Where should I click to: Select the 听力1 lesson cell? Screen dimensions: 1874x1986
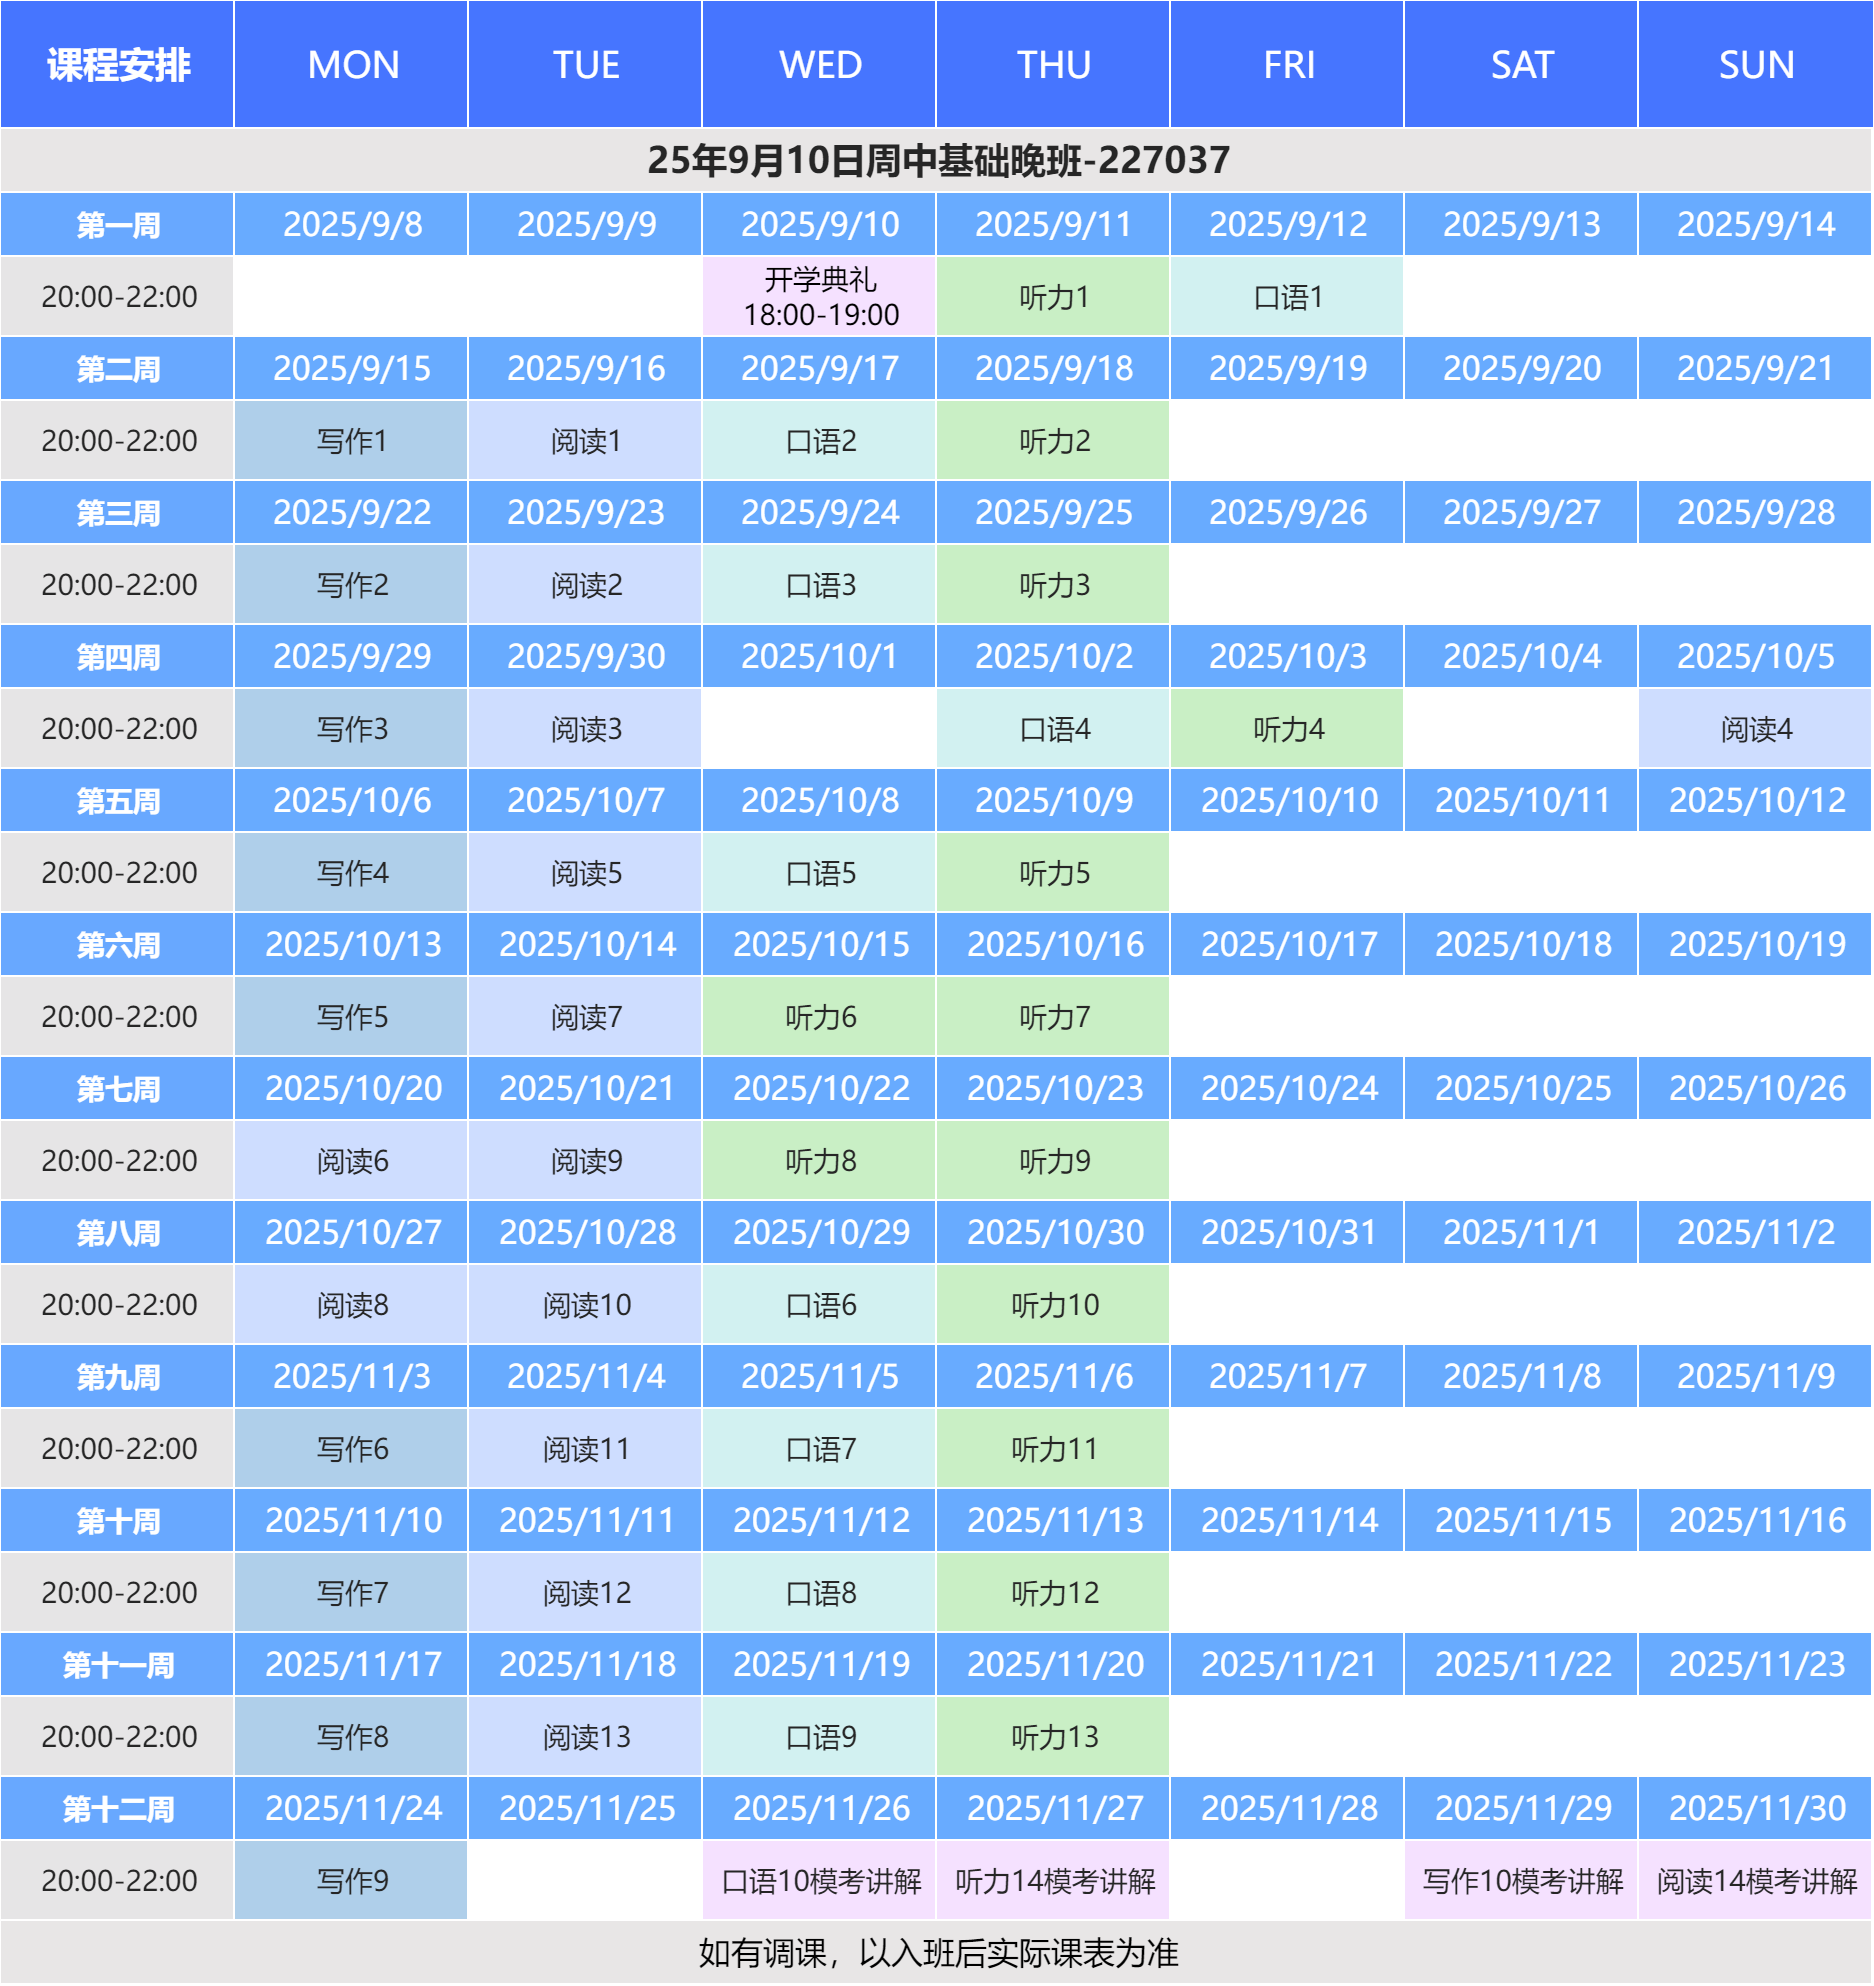coord(1053,297)
